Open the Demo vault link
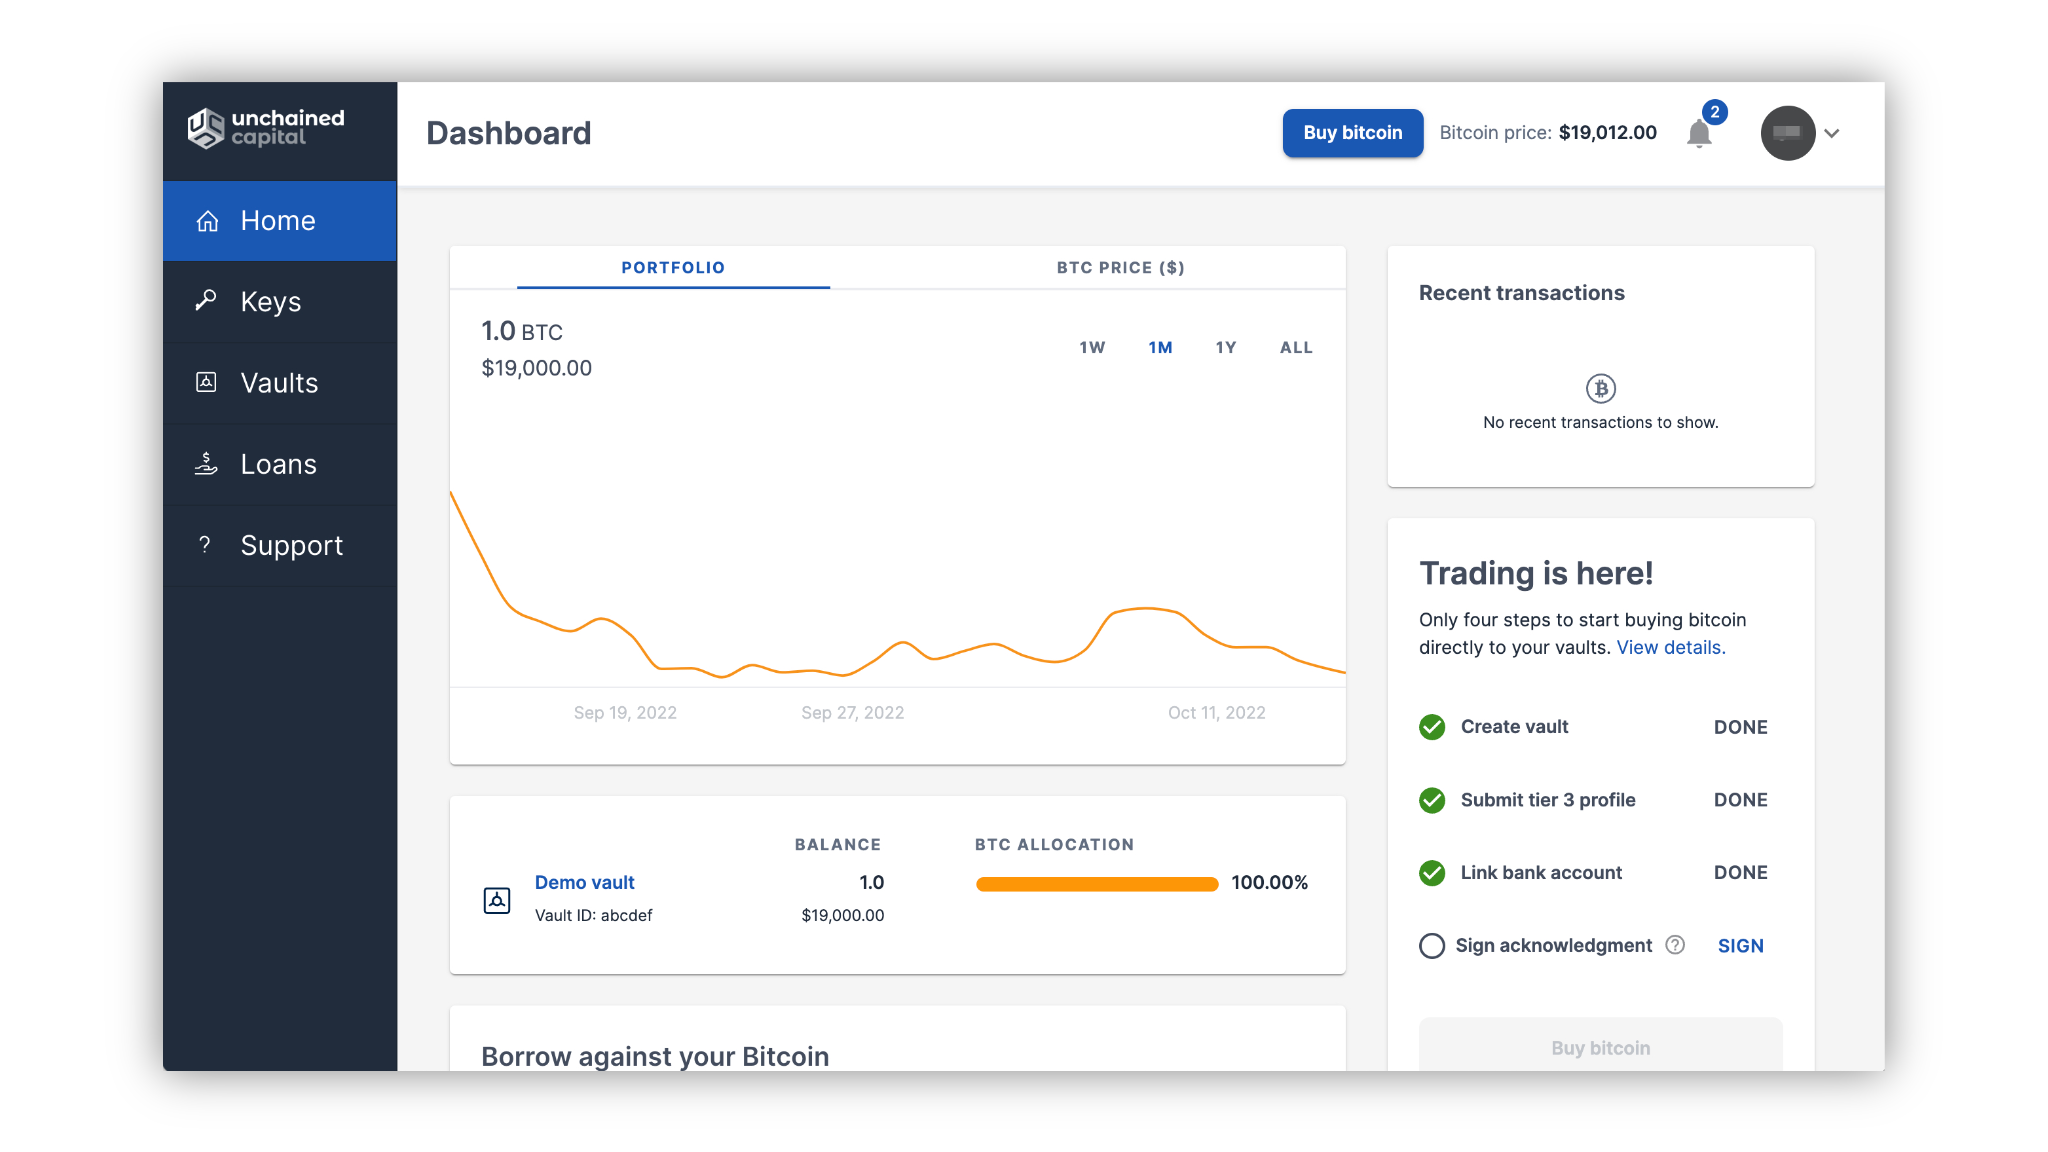2048x1152 pixels. point(584,883)
